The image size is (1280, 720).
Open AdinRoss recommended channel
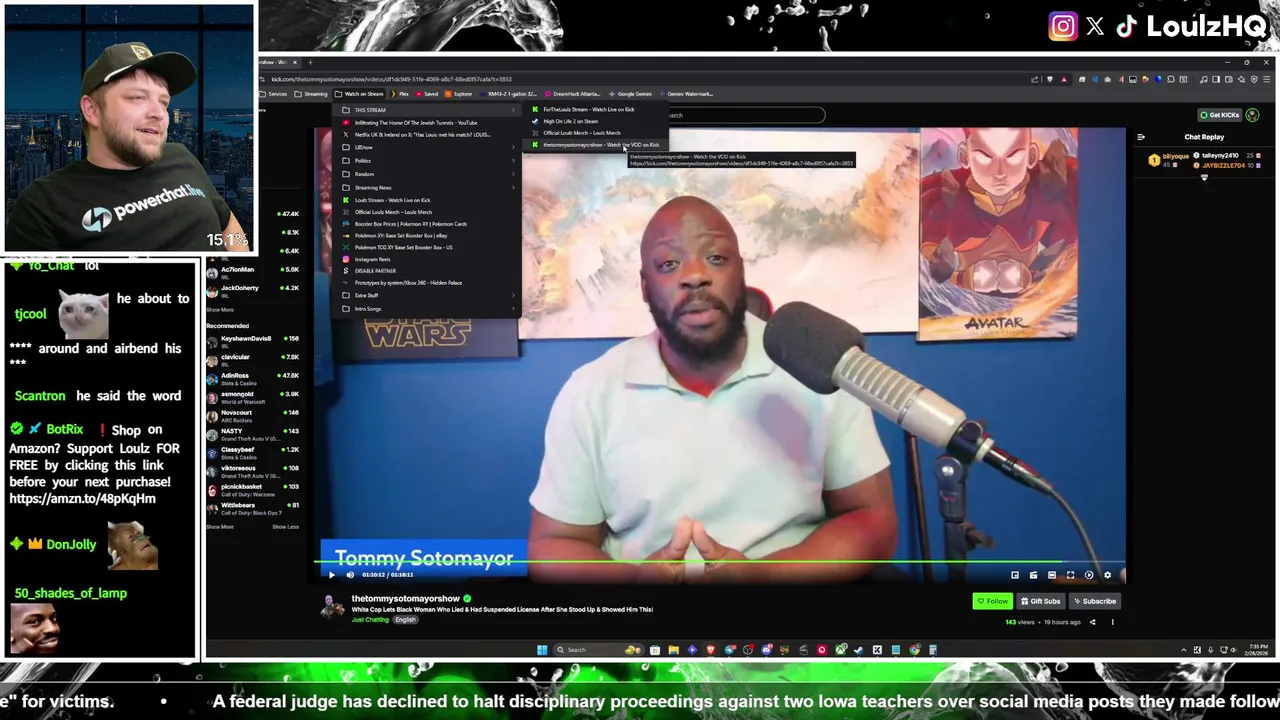click(253, 378)
